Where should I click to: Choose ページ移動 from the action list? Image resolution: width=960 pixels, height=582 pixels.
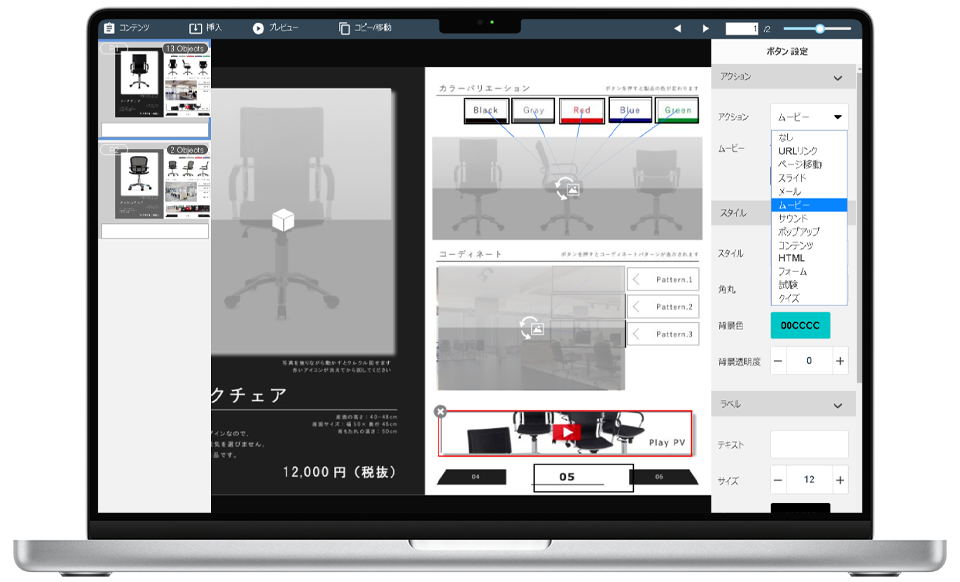[809, 164]
